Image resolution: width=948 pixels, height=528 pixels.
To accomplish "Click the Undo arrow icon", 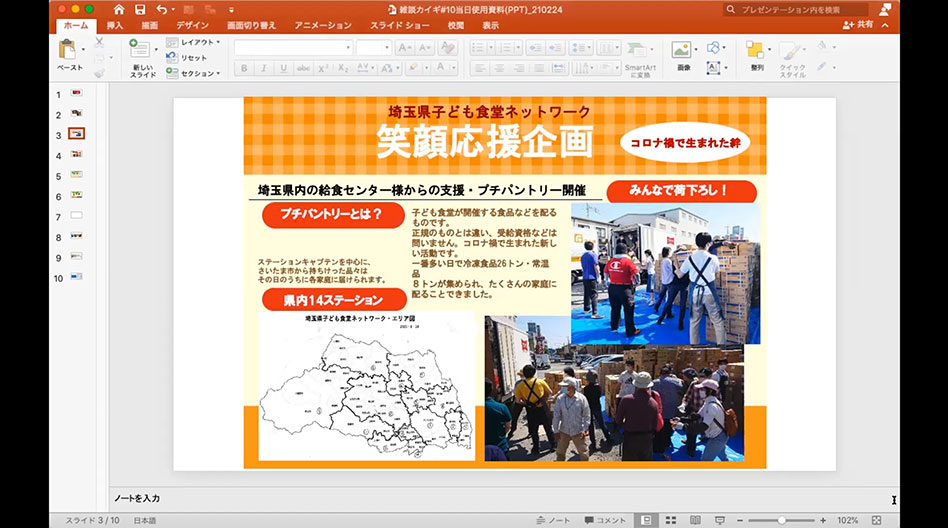I will tap(160, 9).
